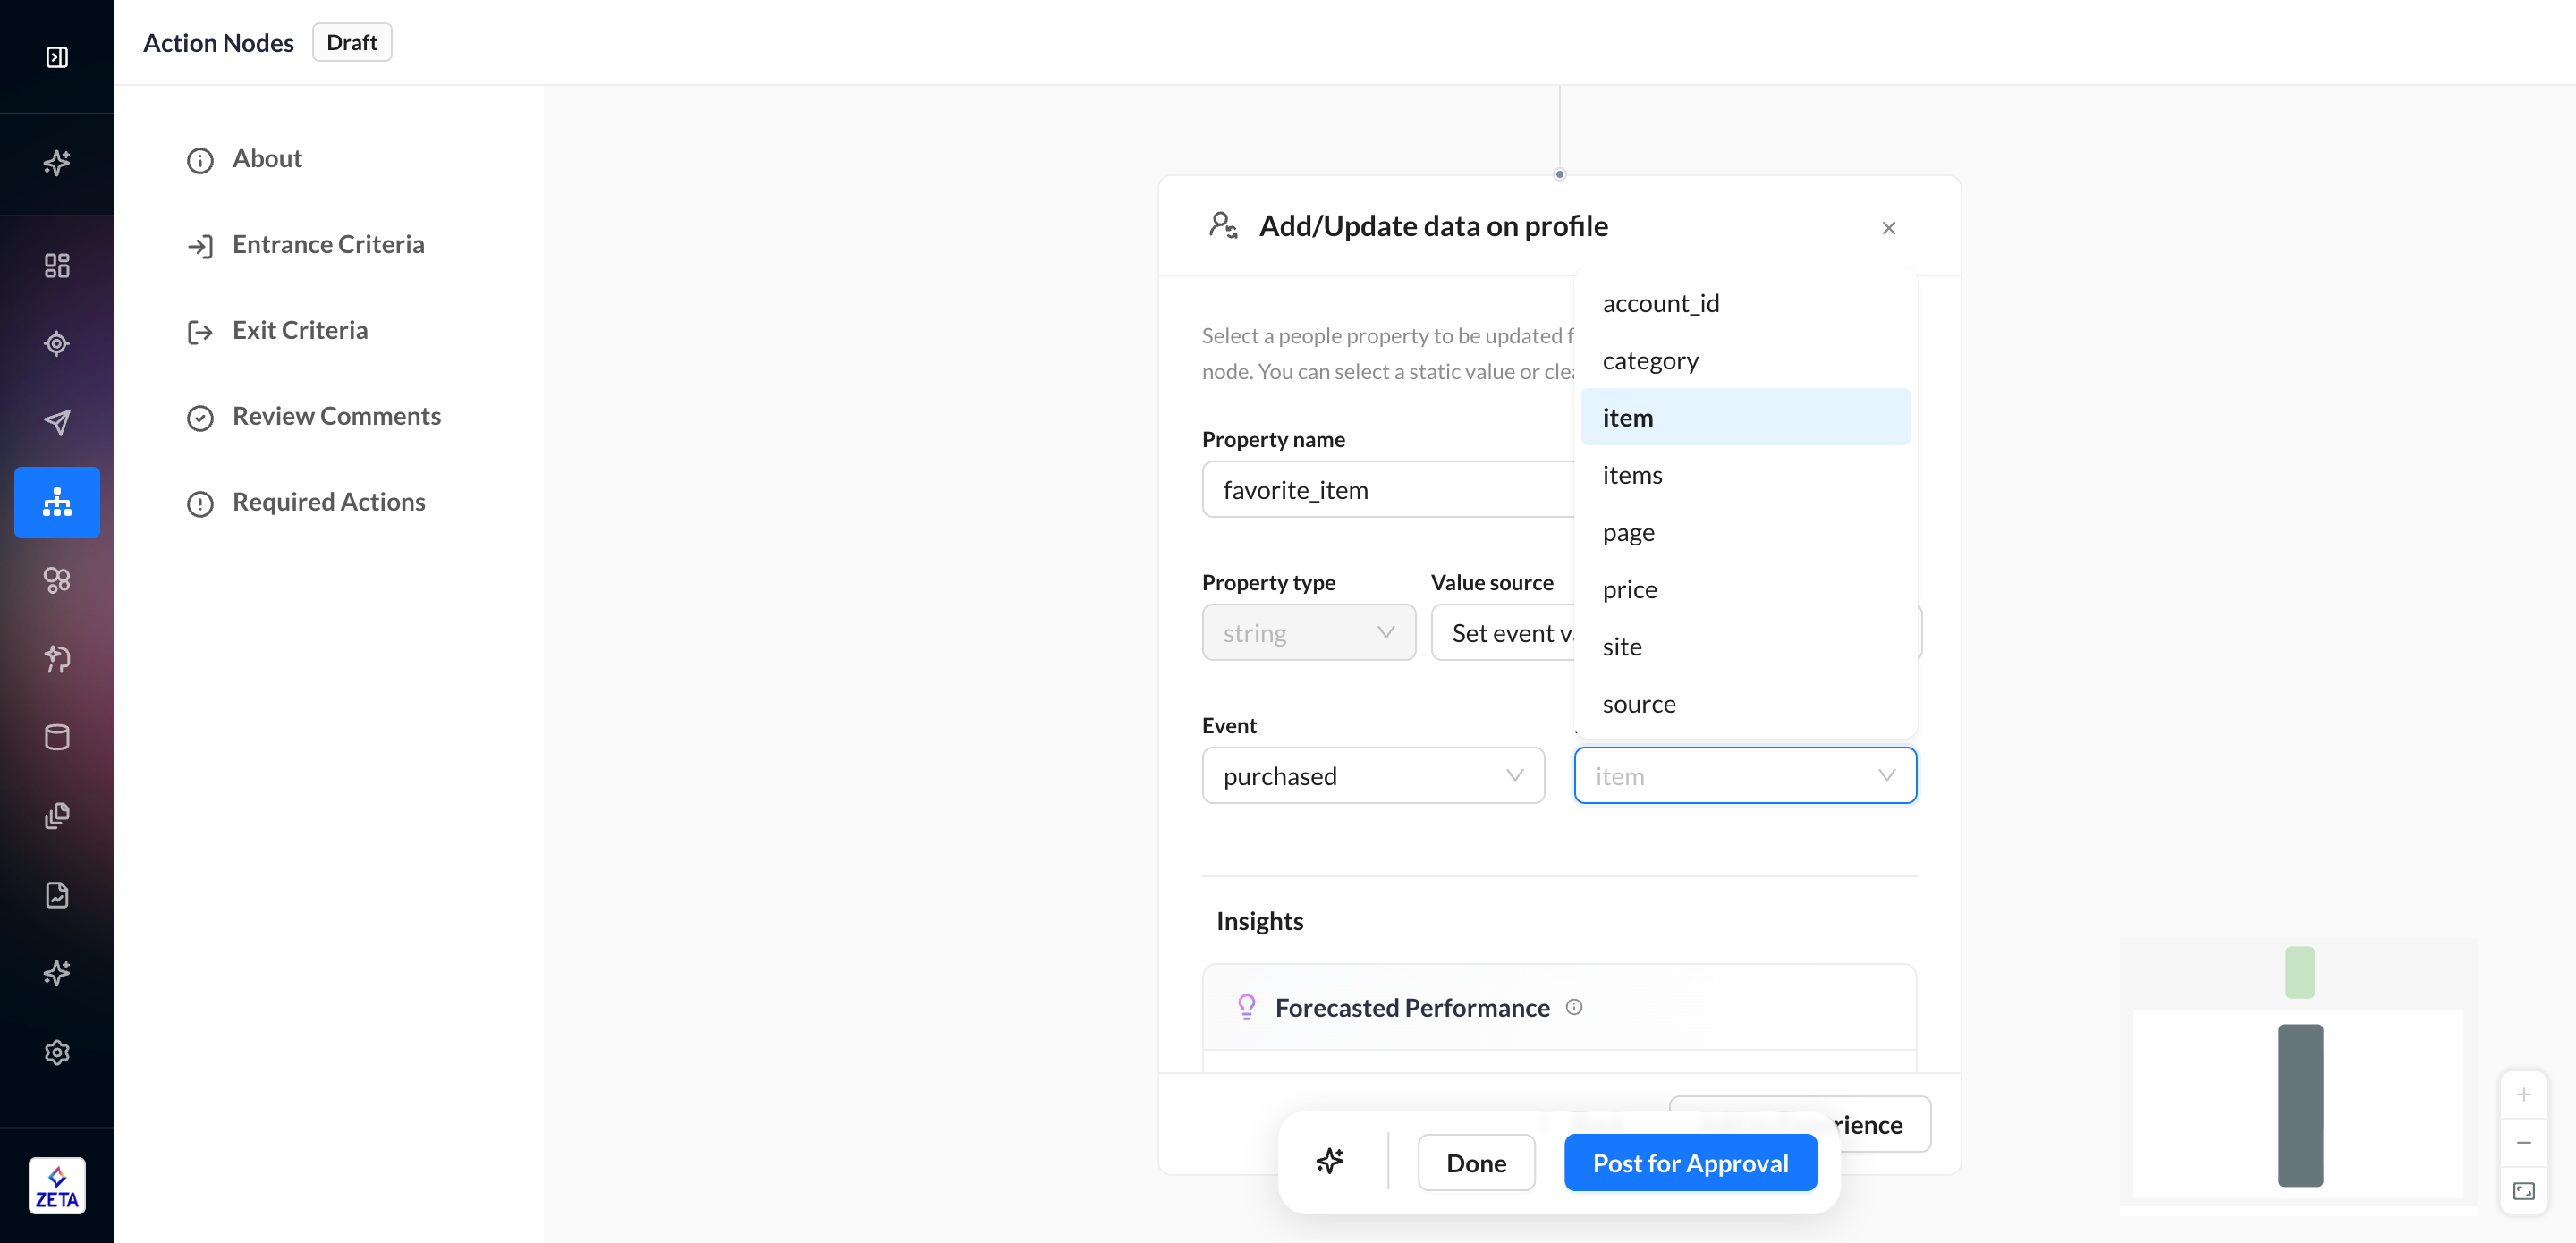Click the Post for Approval button

[x=1689, y=1162]
